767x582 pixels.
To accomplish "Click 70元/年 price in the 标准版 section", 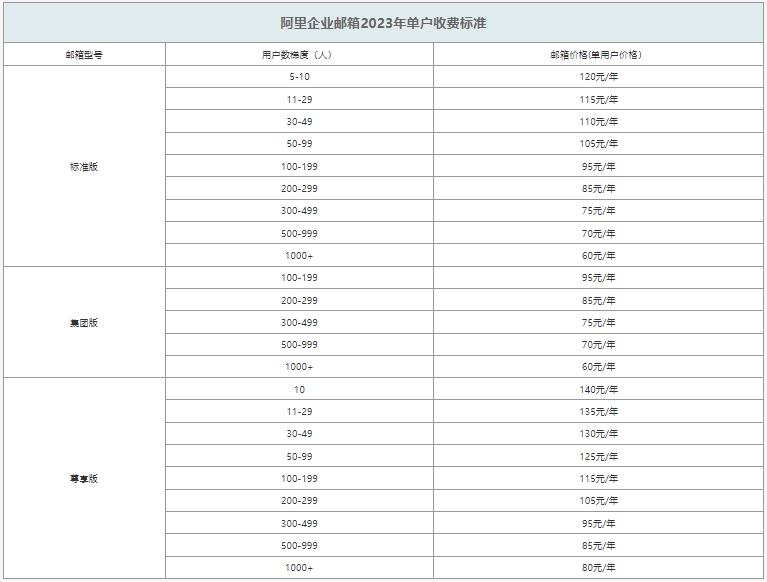I will [598, 233].
